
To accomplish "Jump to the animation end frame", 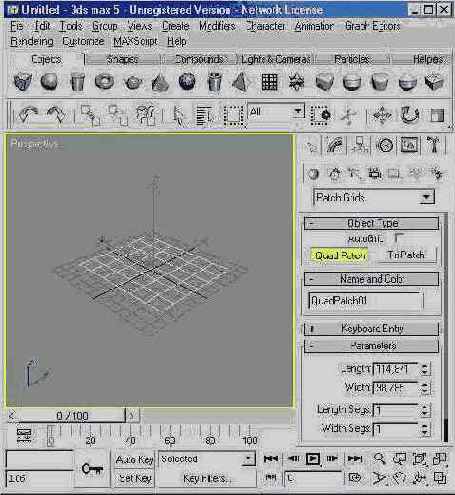I will click(x=355, y=459).
